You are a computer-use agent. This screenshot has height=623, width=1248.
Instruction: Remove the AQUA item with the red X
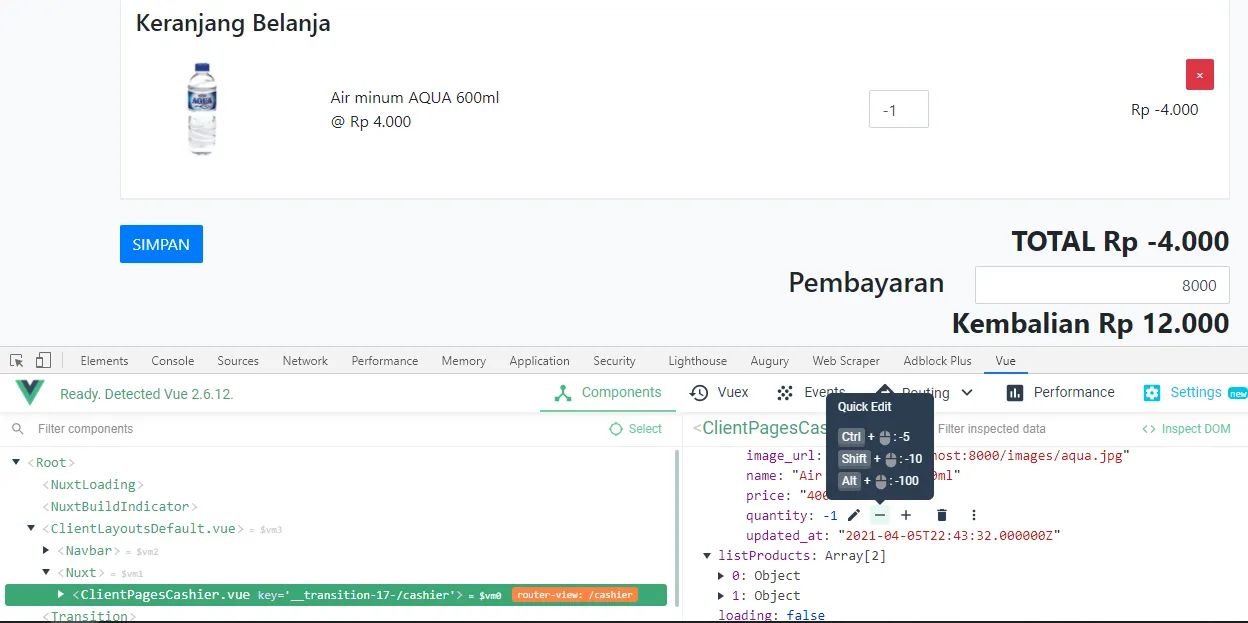pyautogui.click(x=1199, y=74)
